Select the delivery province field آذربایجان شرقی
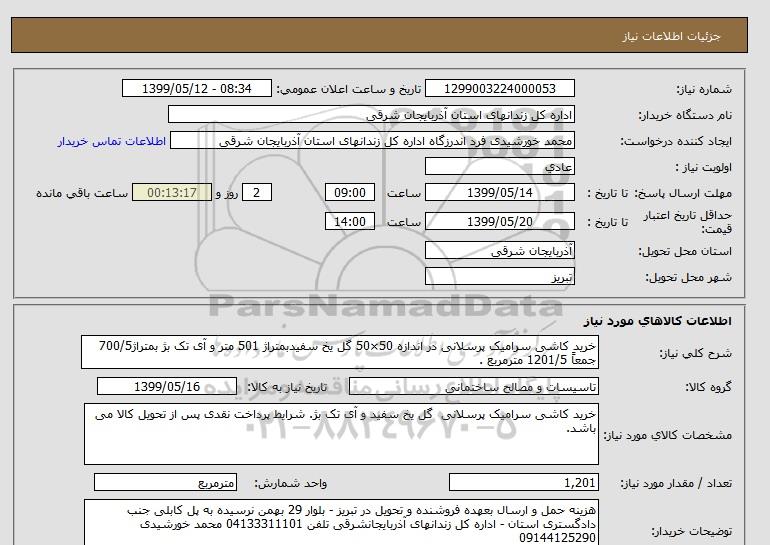Image resolution: width=770 pixels, height=545 pixels. tap(499, 251)
